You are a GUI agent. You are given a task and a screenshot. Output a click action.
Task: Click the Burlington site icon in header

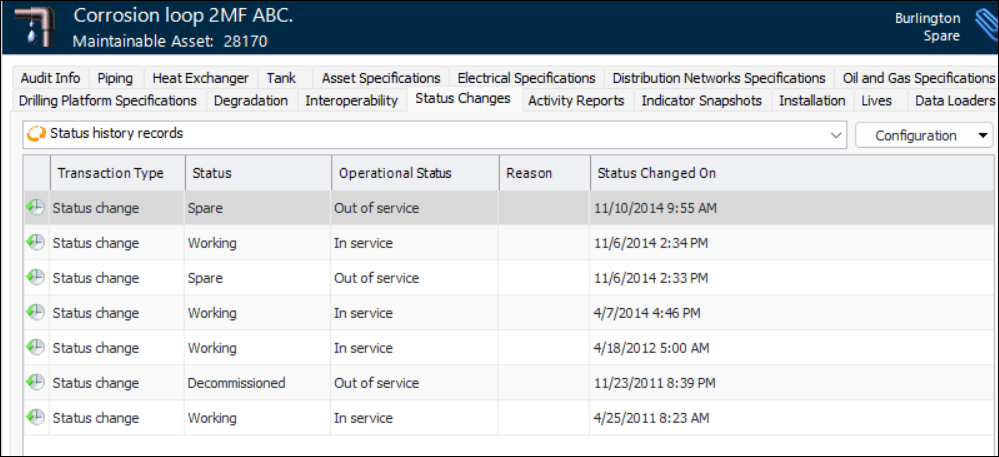[981, 27]
